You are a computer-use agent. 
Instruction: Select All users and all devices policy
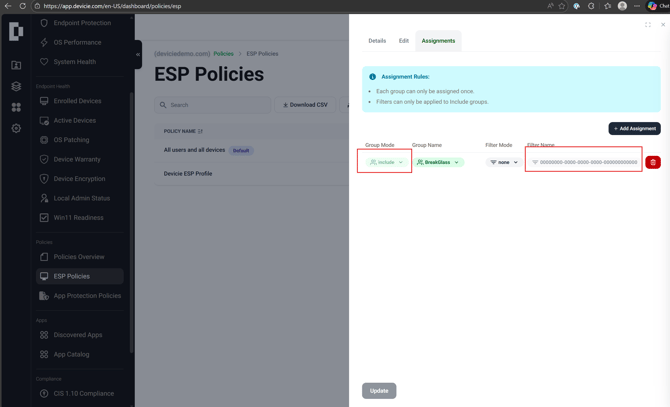point(194,150)
